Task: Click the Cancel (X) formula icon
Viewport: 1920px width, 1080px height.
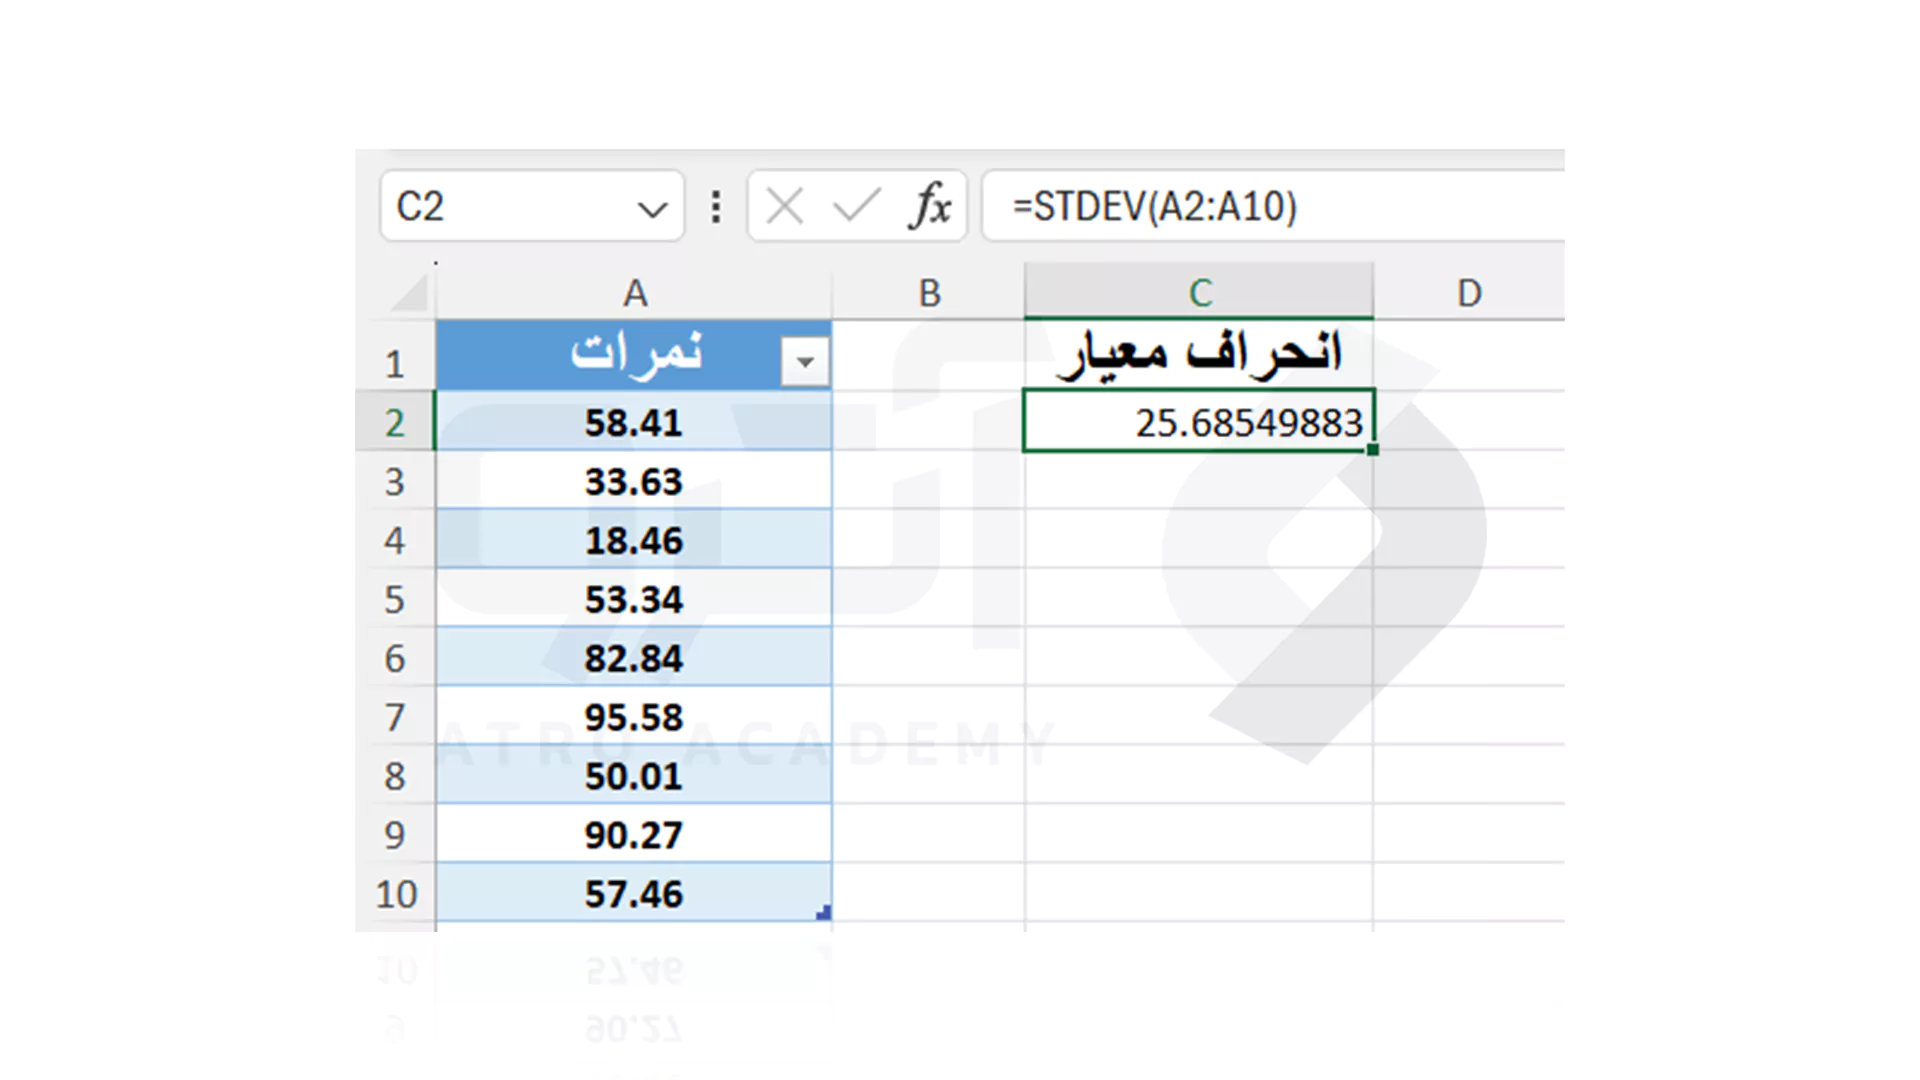Action: 784,207
